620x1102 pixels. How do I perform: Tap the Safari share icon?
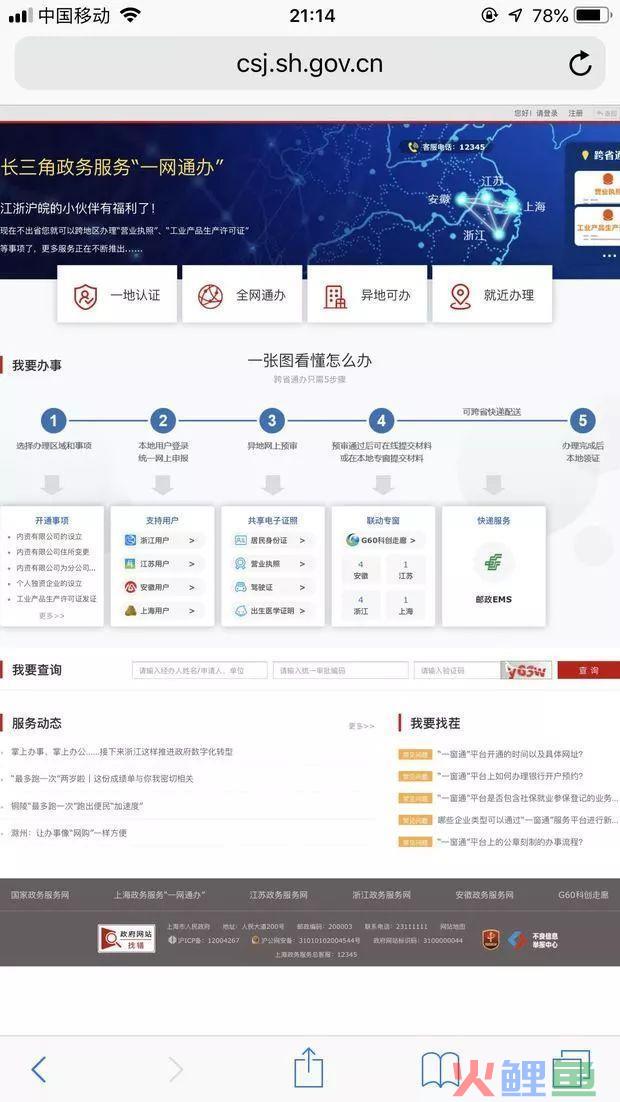coord(309,1068)
